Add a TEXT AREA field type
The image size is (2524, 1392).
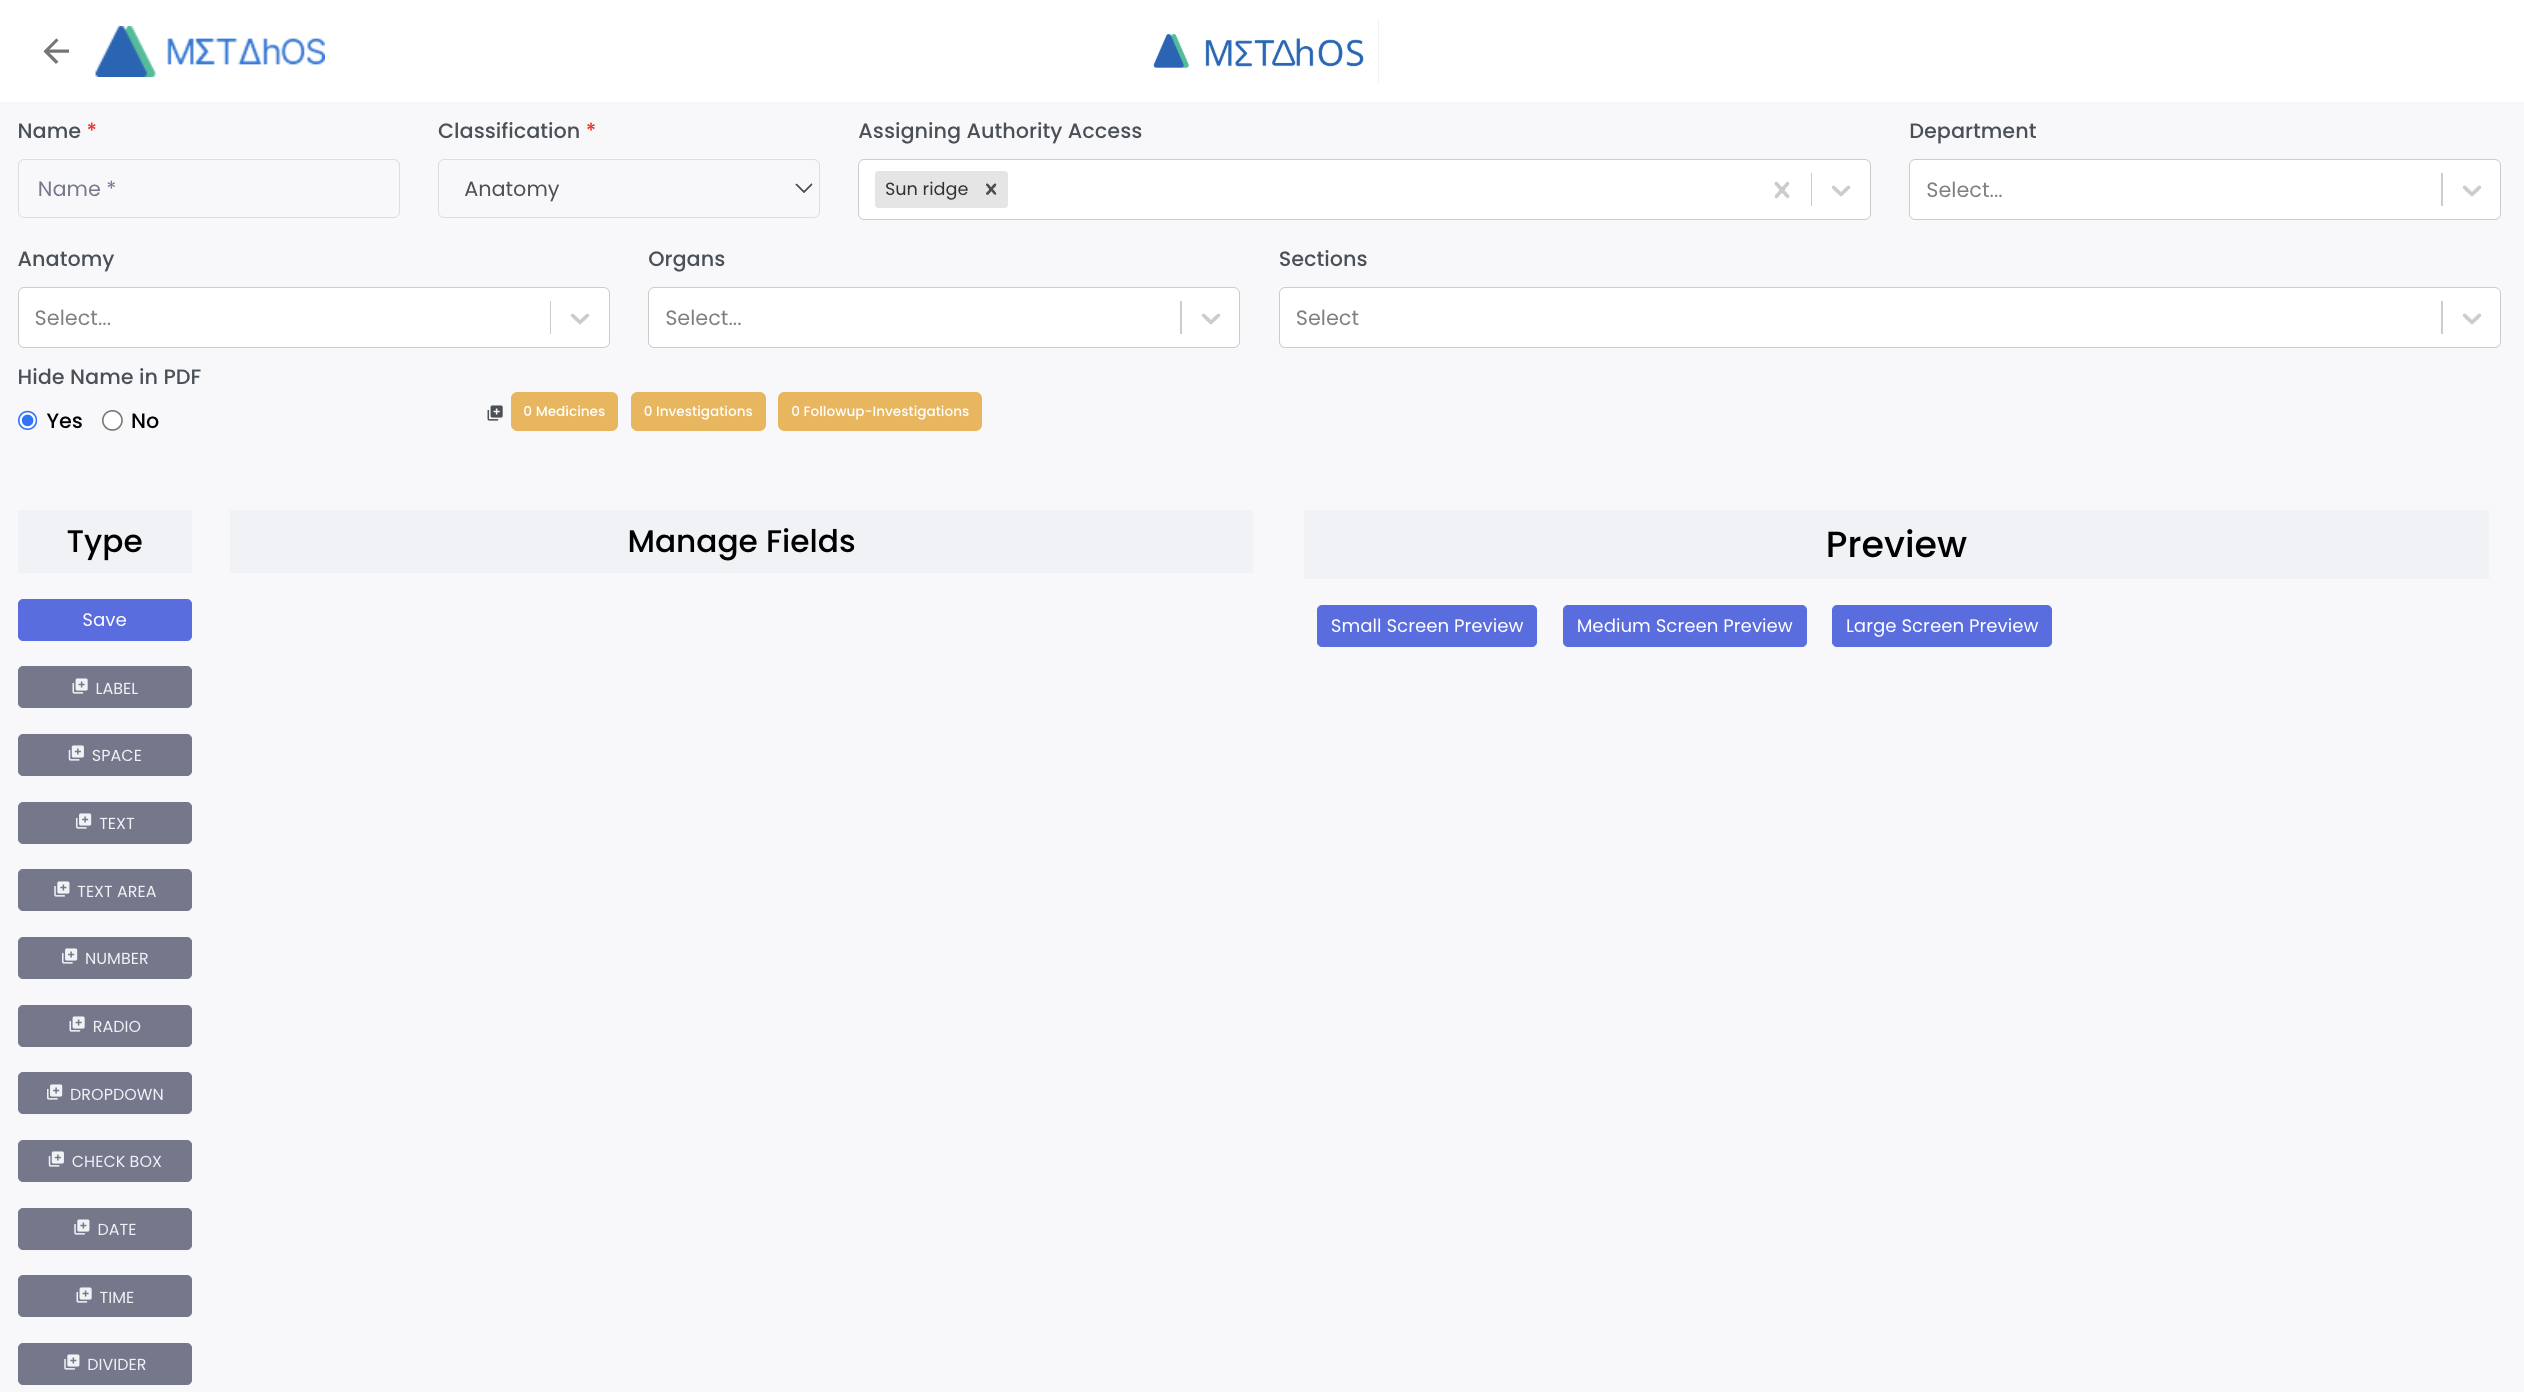[105, 890]
